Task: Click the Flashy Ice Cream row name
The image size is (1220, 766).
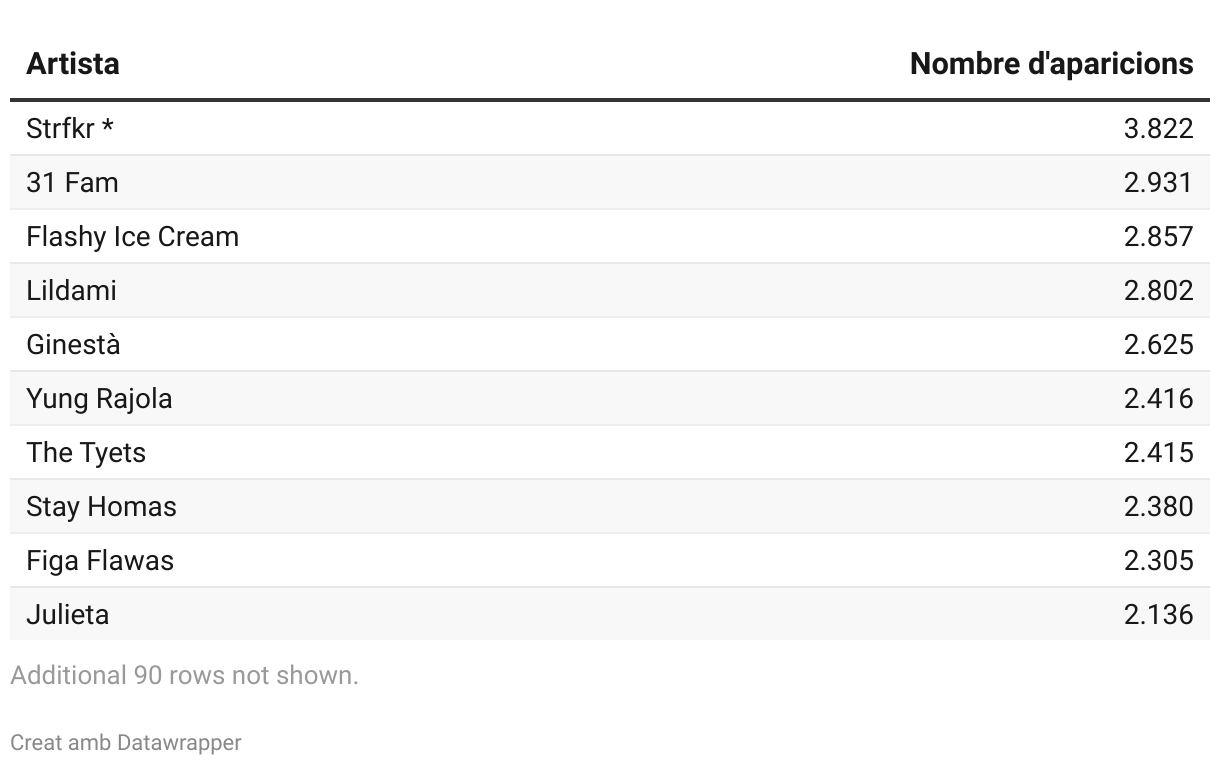Action: pyautogui.click(x=133, y=237)
